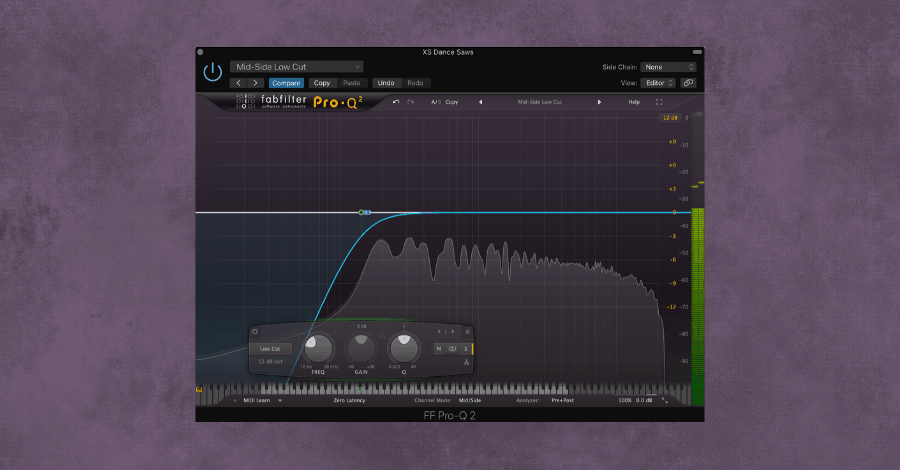This screenshot has height=470, width=900.
Task: Go to previous preset in plug-in header
Action: [239, 83]
